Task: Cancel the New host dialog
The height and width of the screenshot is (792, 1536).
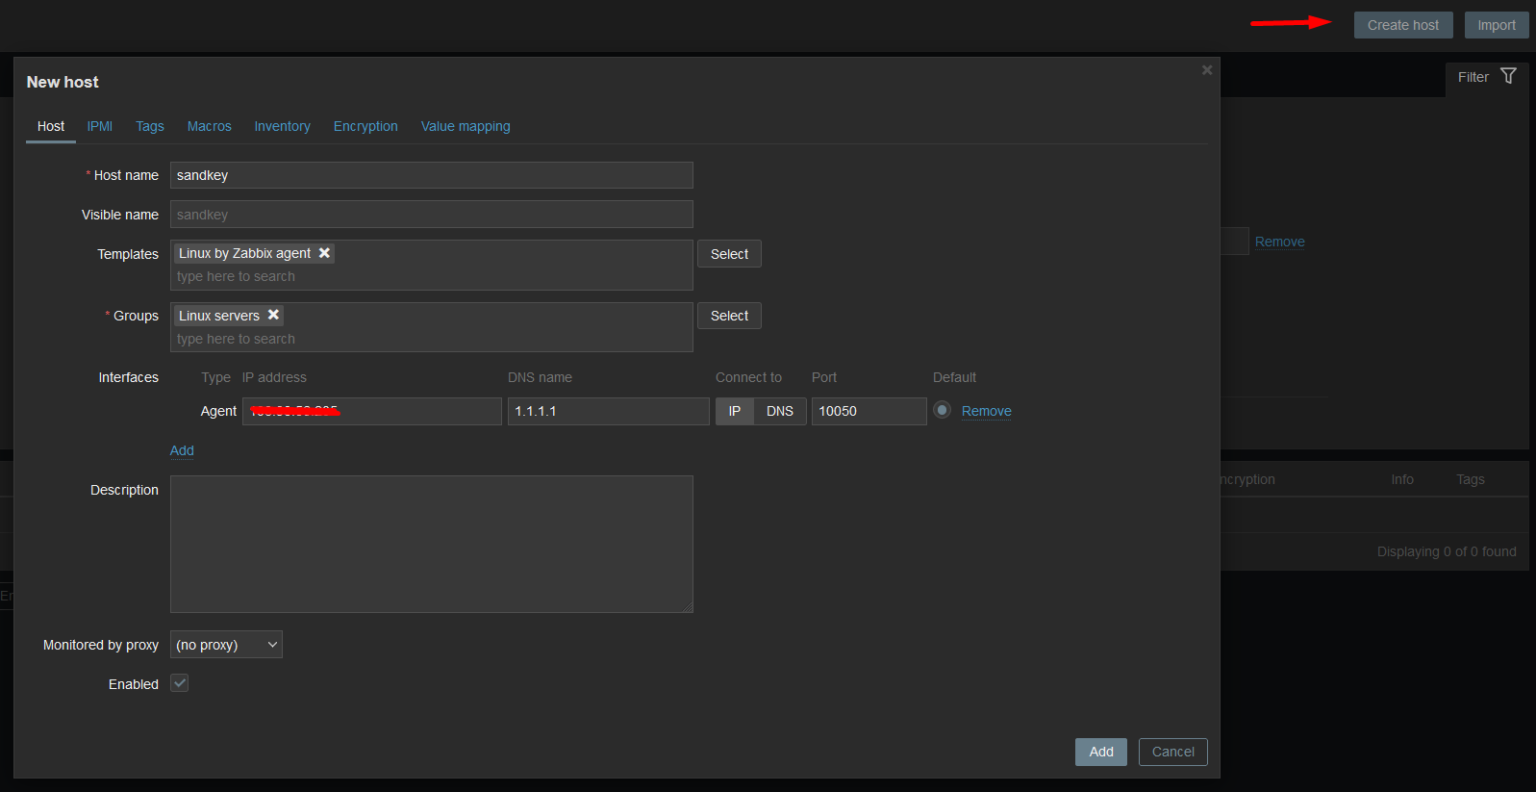Action: click(1172, 752)
